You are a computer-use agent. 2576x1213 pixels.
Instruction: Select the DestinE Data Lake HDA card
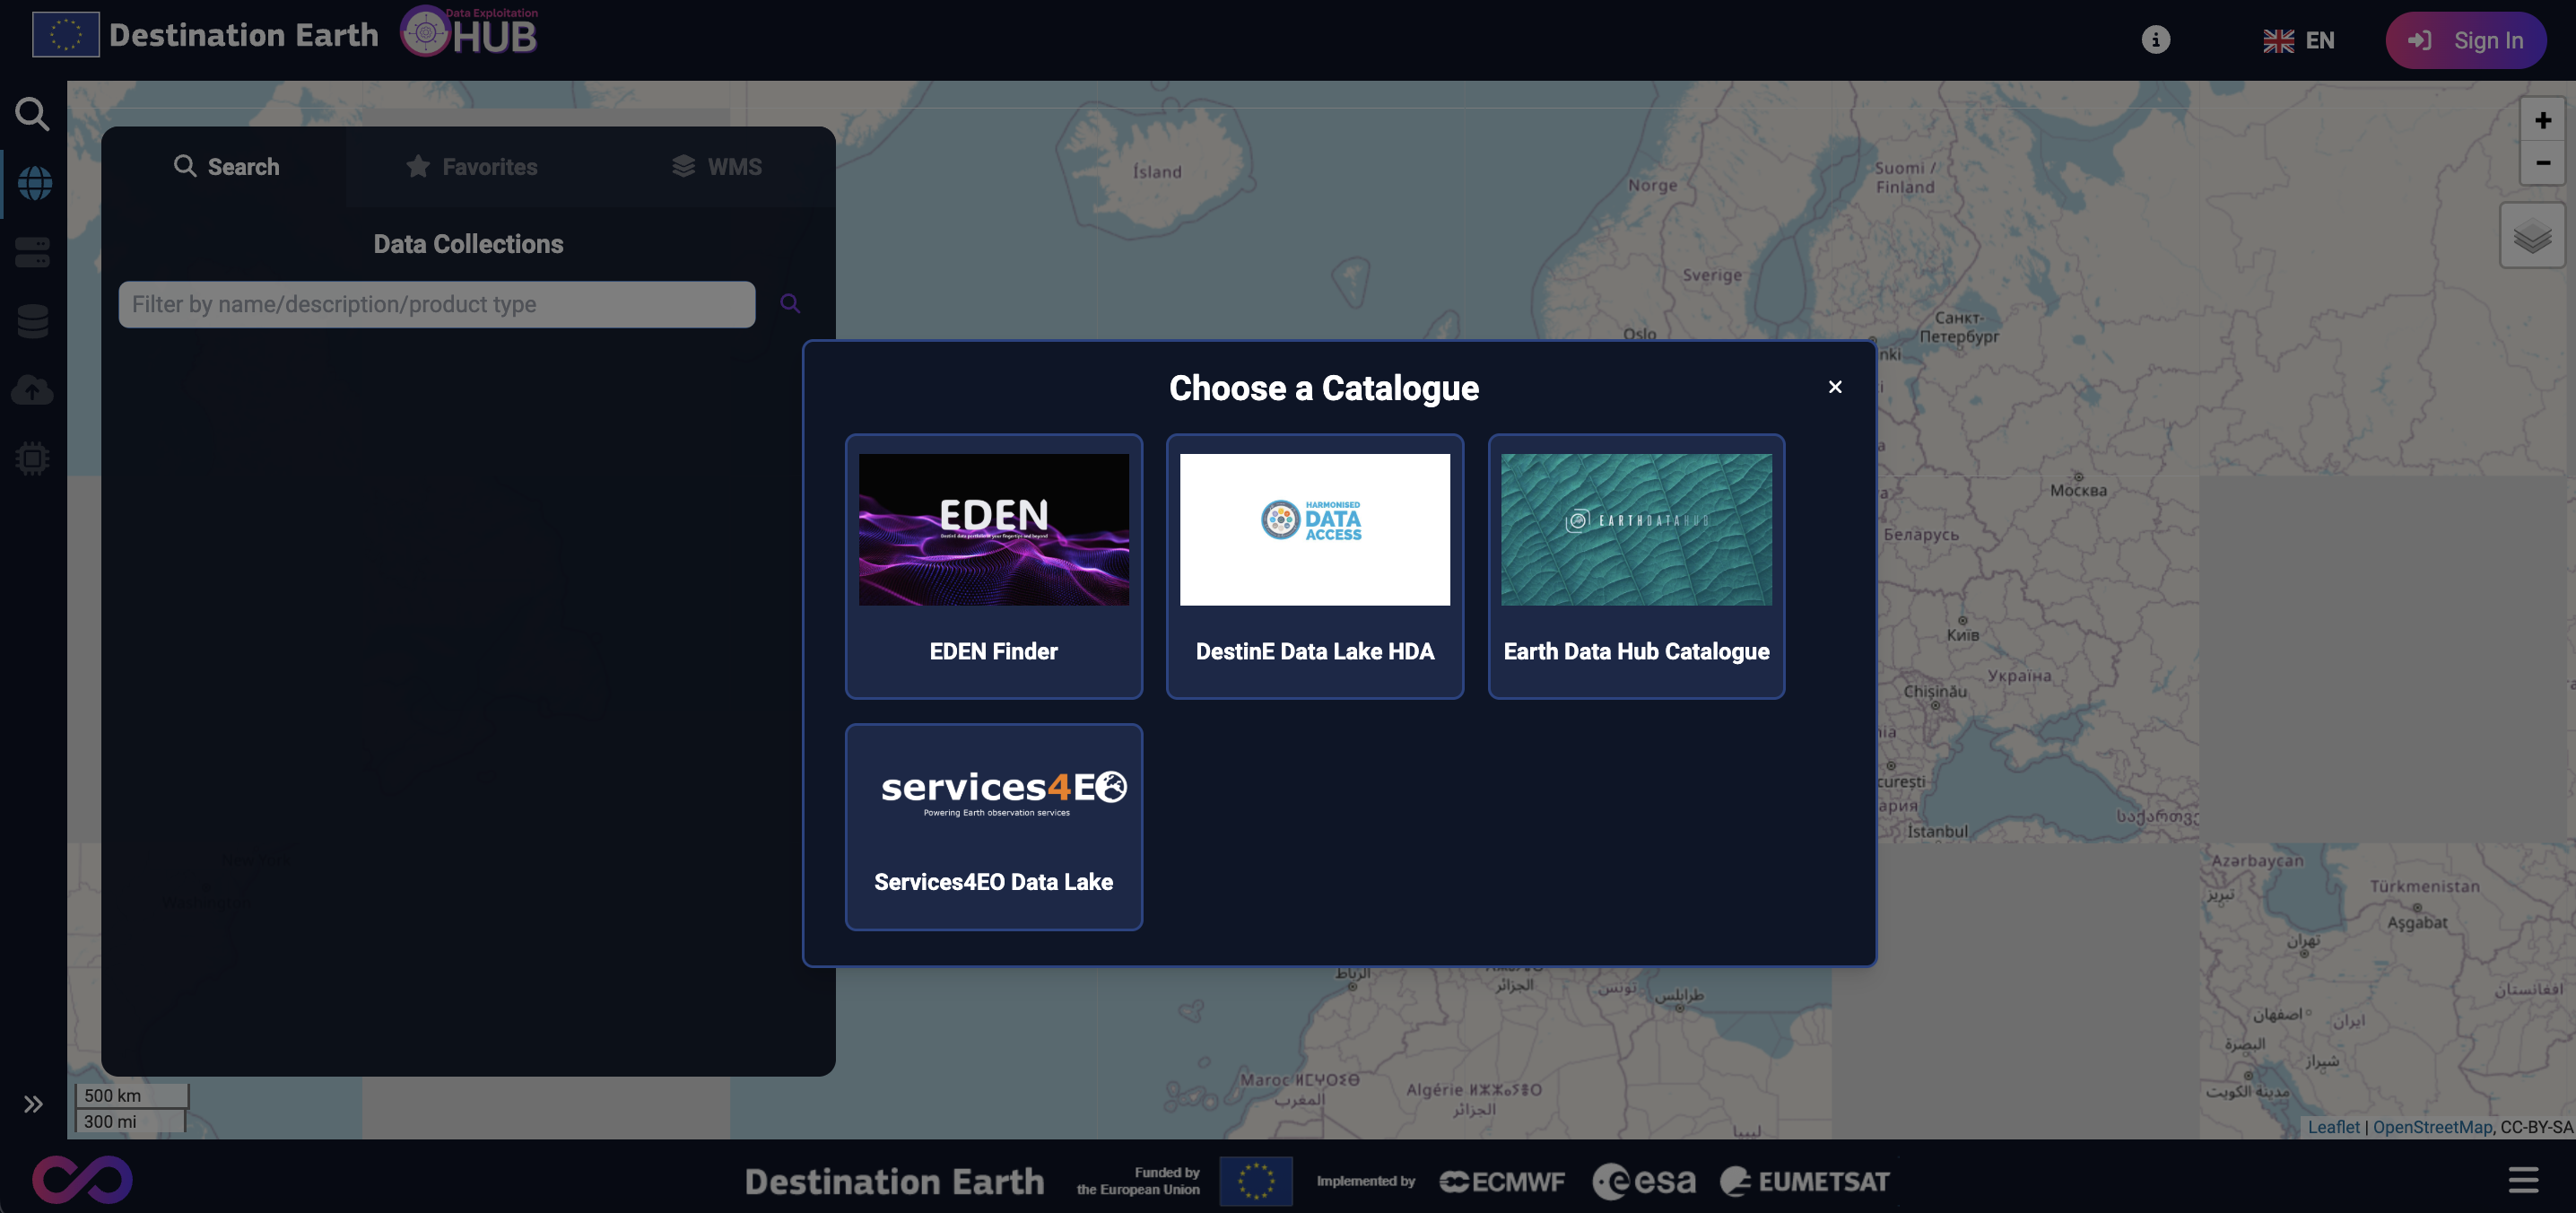point(1314,566)
